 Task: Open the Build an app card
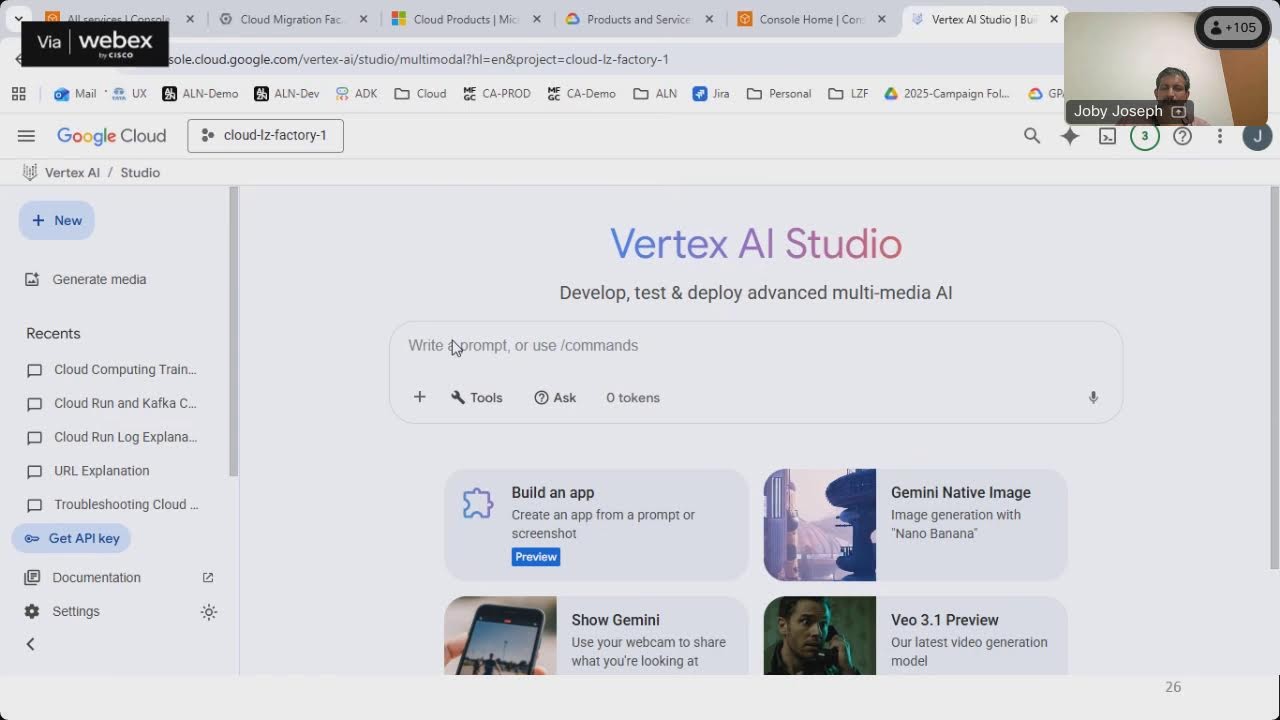click(596, 525)
